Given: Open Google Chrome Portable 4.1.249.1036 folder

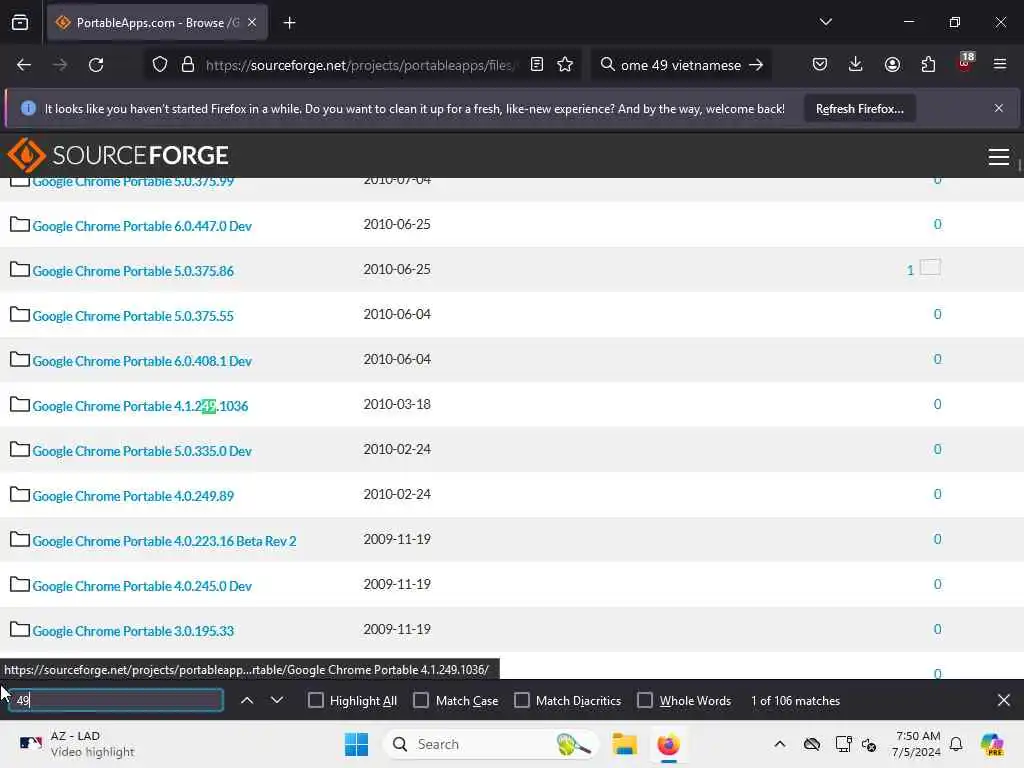Looking at the screenshot, I should click(140, 406).
